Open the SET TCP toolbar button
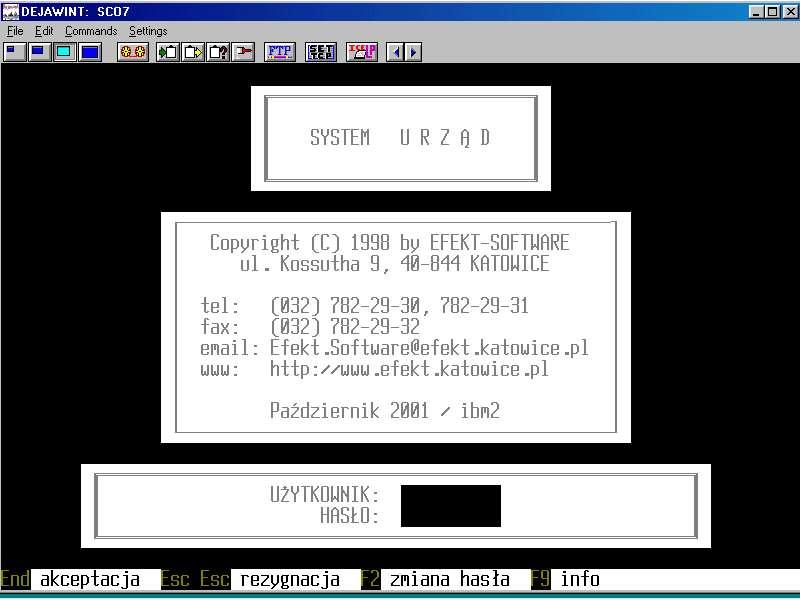The width and height of the screenshot is (800, 600). click(321, 52)
